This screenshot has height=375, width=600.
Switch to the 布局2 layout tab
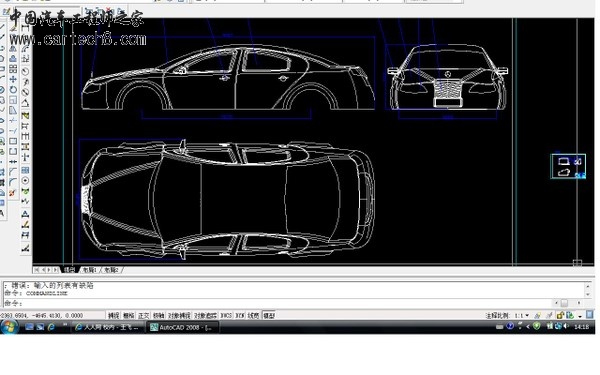coord(112,270)
